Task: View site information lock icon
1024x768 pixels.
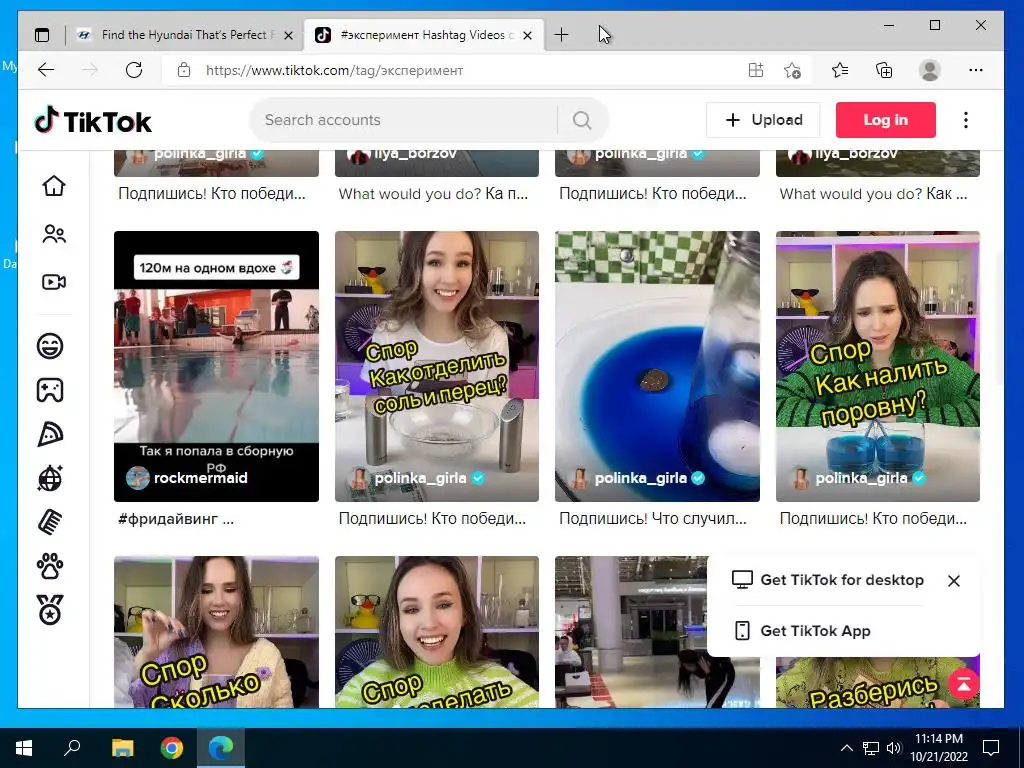Action: coord(184,70)
